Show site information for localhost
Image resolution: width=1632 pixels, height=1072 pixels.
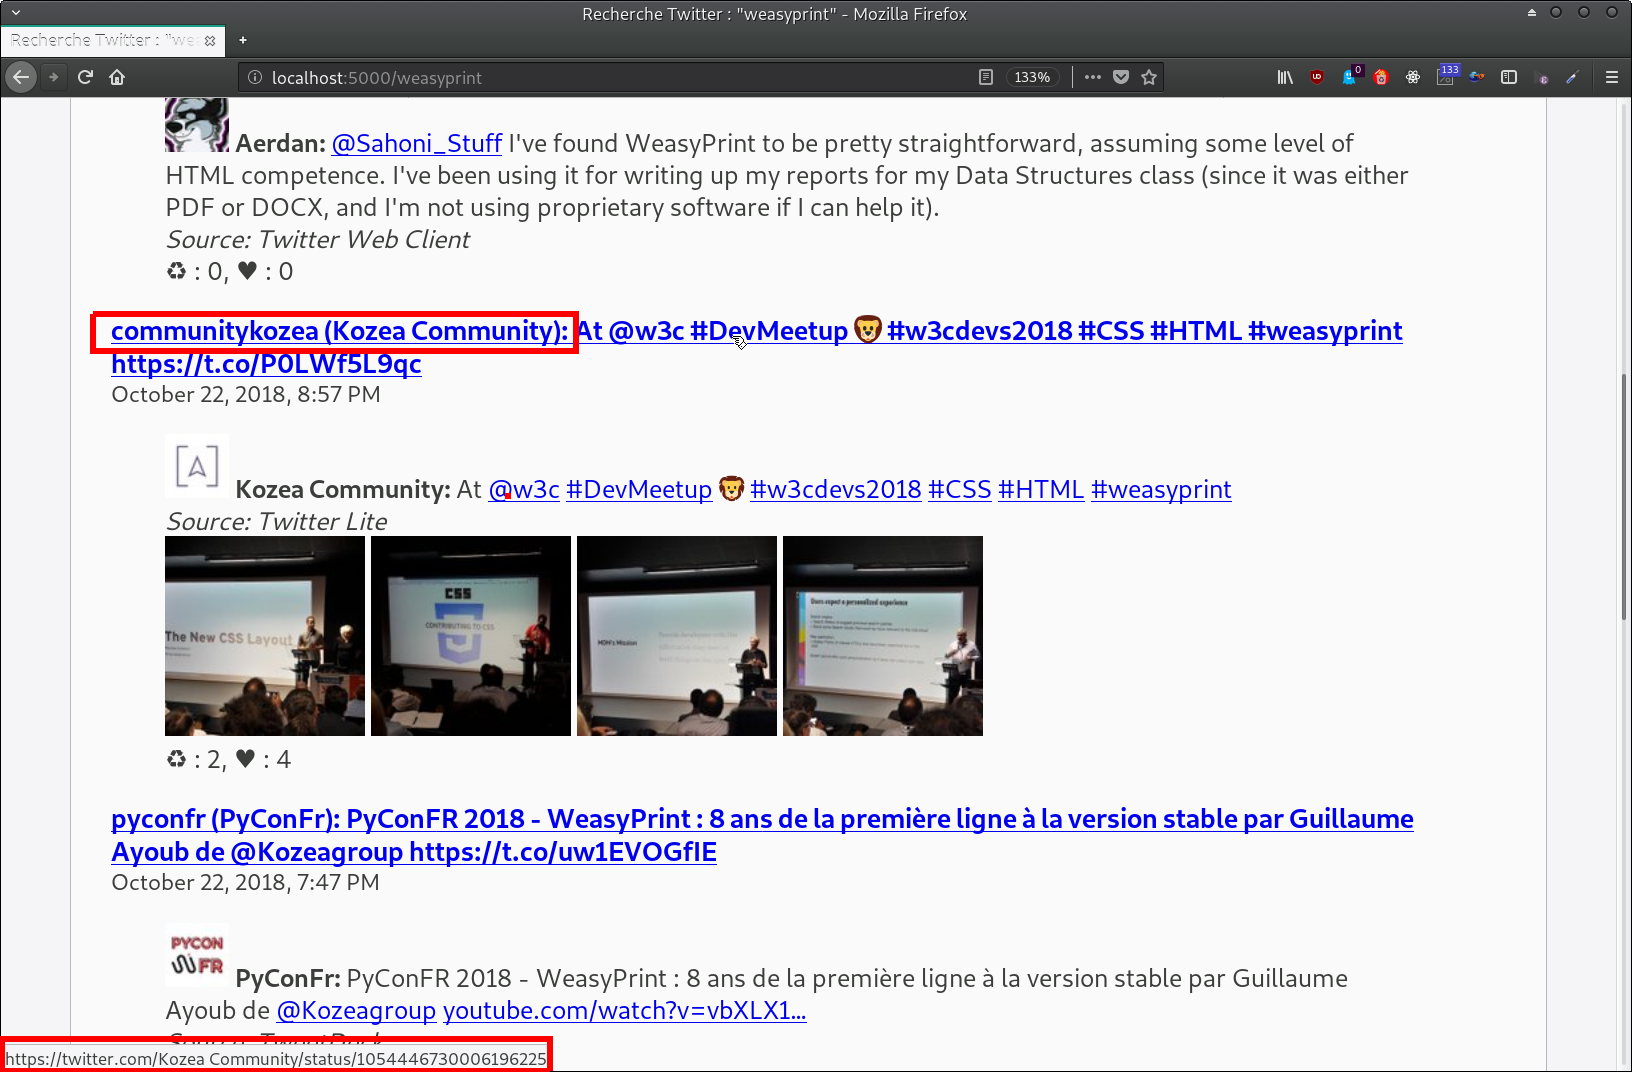click(x=255, y=77)
